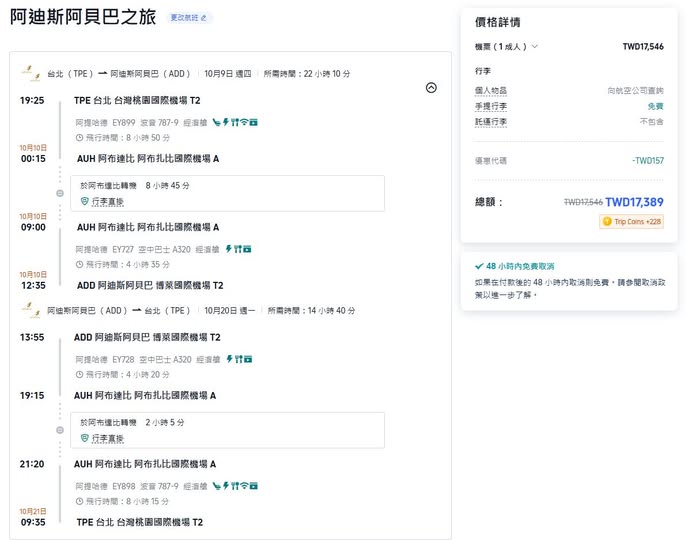The width and height of the screenshot is (692, 540).
Task: Expand the 機票 (1 成人) ticket breakdown
Action: click(506, 46)
